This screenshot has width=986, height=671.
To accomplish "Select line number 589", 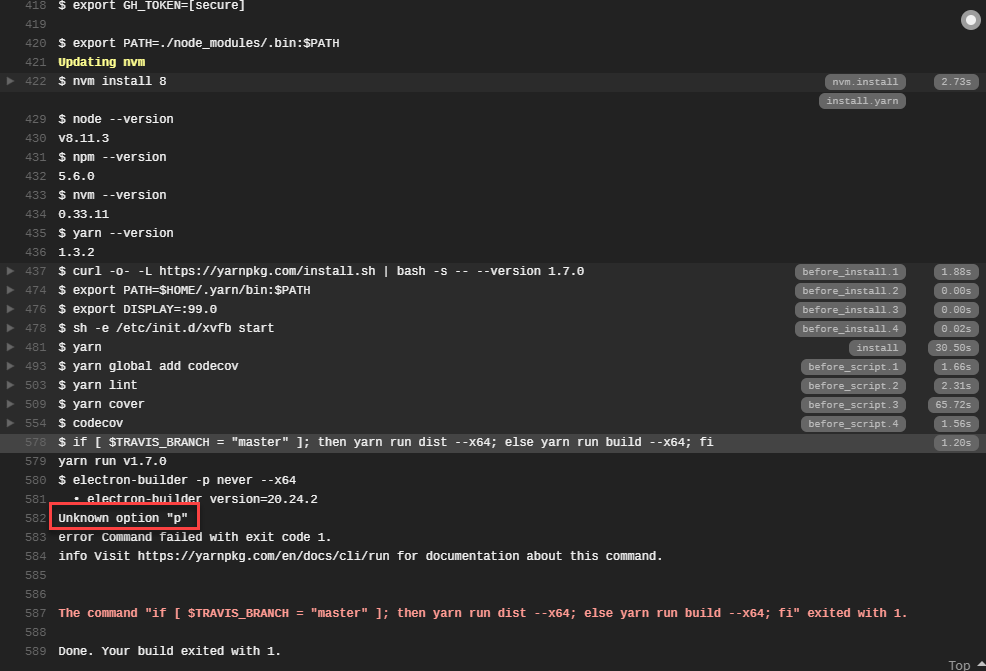I will coord(36,651).
